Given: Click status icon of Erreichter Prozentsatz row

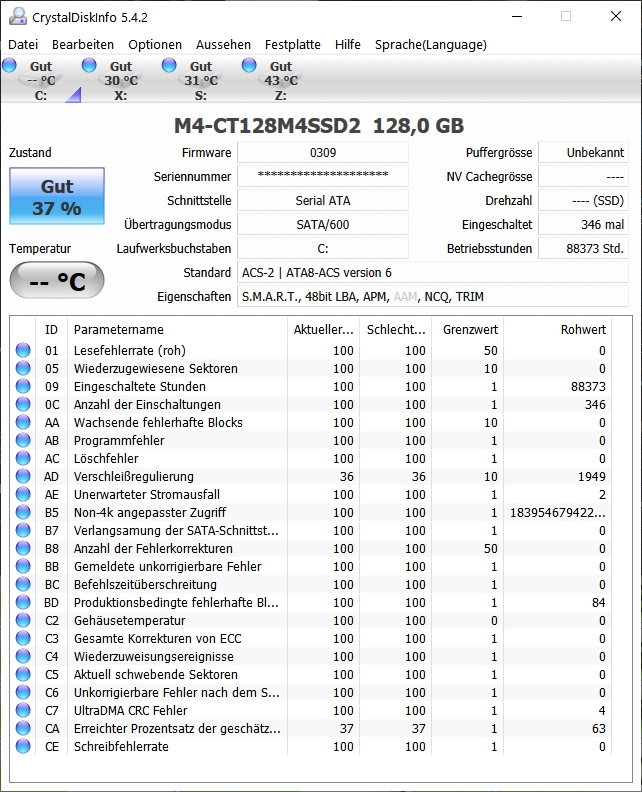Looking at the screenshot, I should [23, 728].
